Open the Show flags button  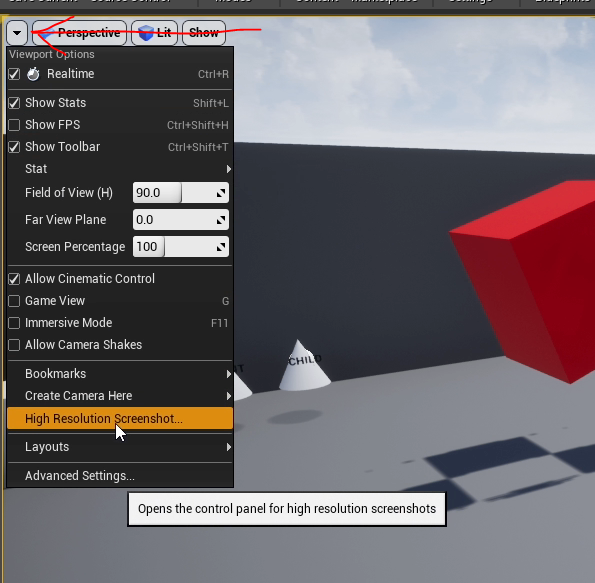(204, 33)
